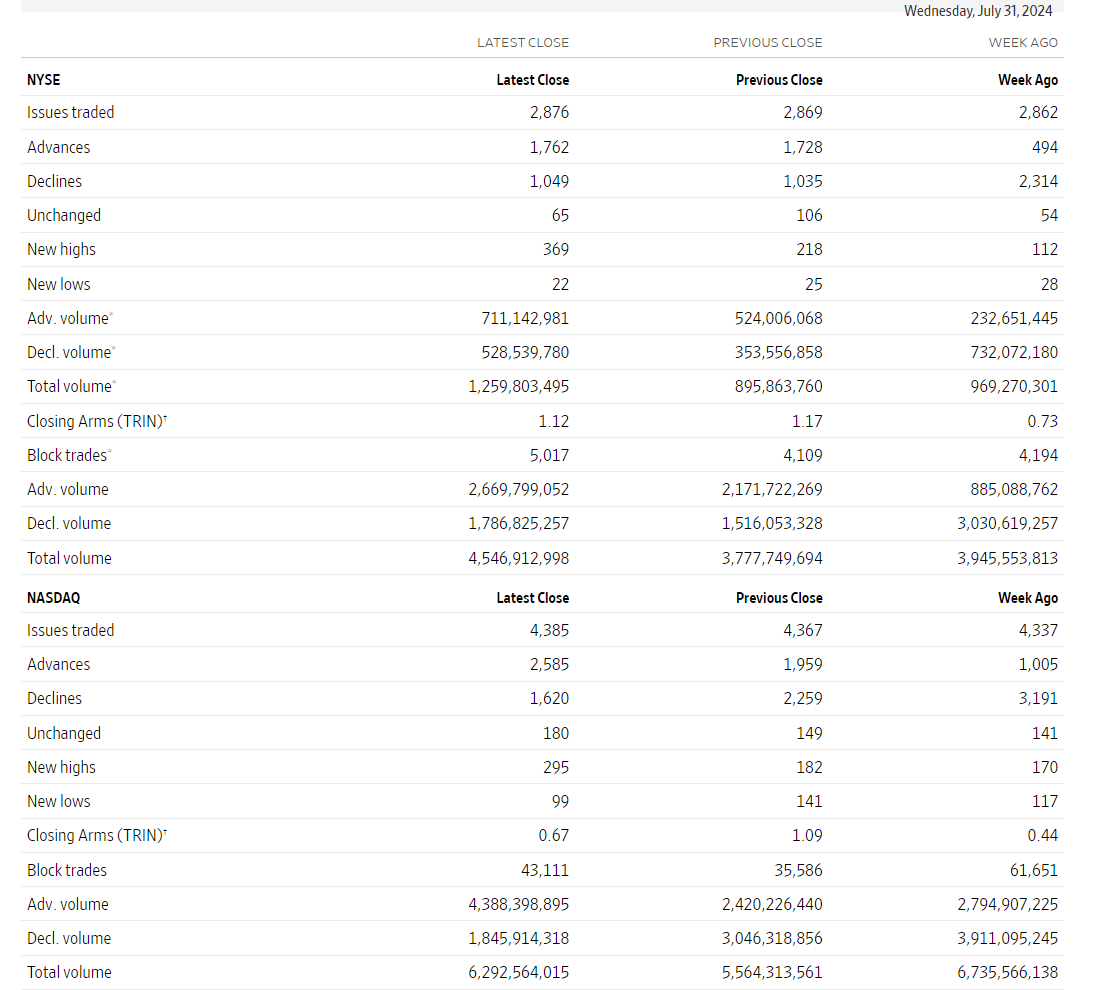Click NYSE Block trades previous value 4,109
The image size is (1096, 990).
pyautogui.click(x=802, y=456)
